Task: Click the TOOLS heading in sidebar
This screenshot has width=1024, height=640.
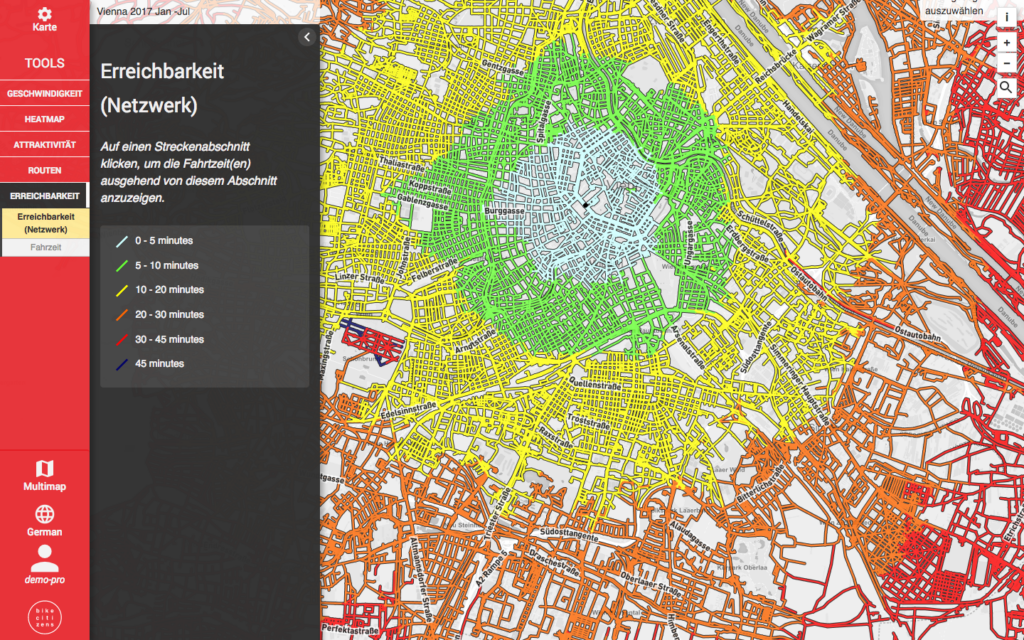Action: pyautogui.click(x=44, y=63)
